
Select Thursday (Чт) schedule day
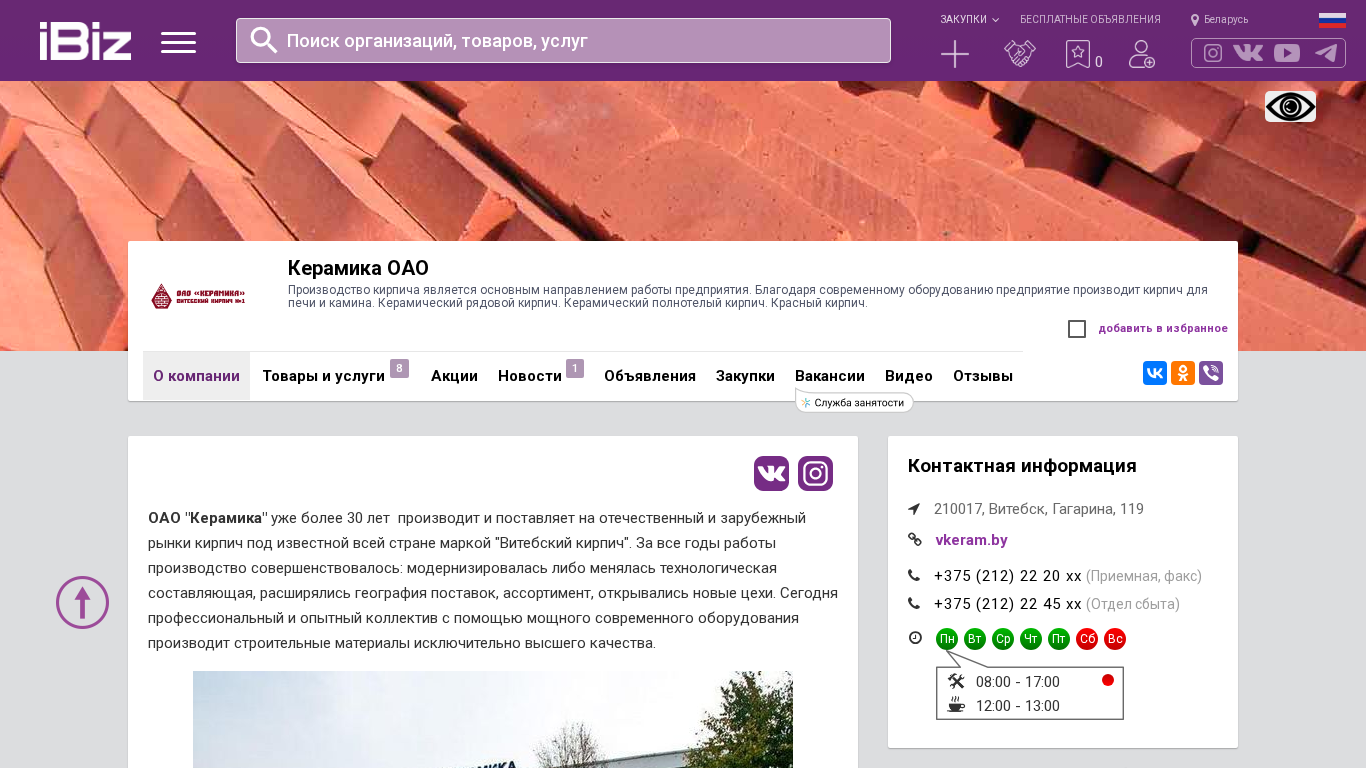coord(1031,639)
